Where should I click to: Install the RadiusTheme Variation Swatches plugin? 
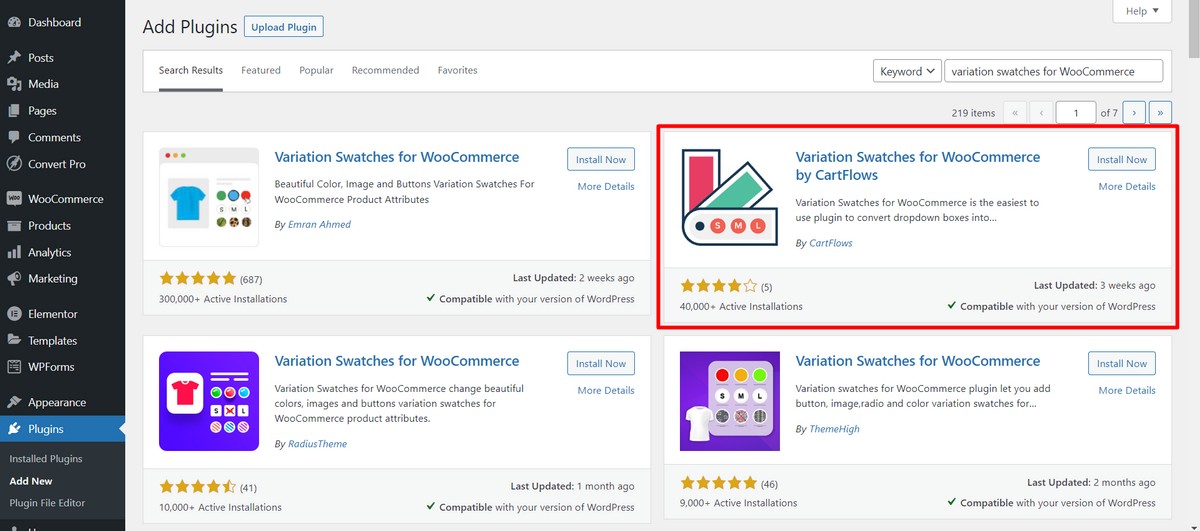click(601, 364)
